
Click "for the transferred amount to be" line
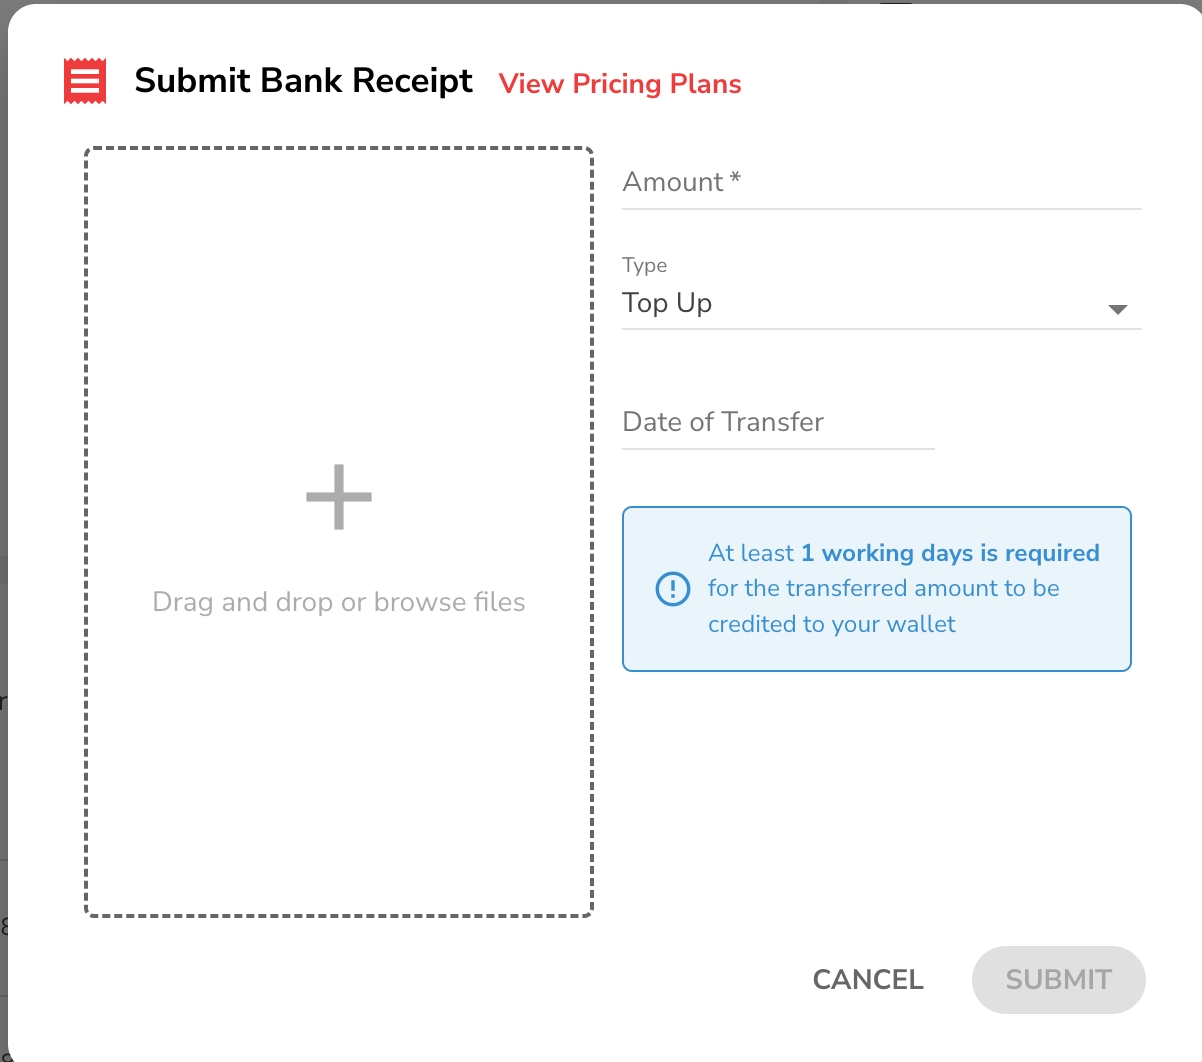tap(883, 588)
